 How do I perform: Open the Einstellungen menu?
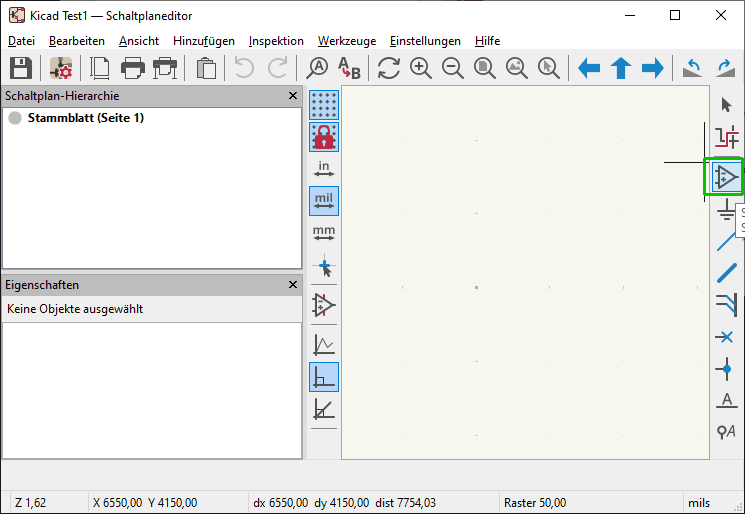click(x=425, y=41)
